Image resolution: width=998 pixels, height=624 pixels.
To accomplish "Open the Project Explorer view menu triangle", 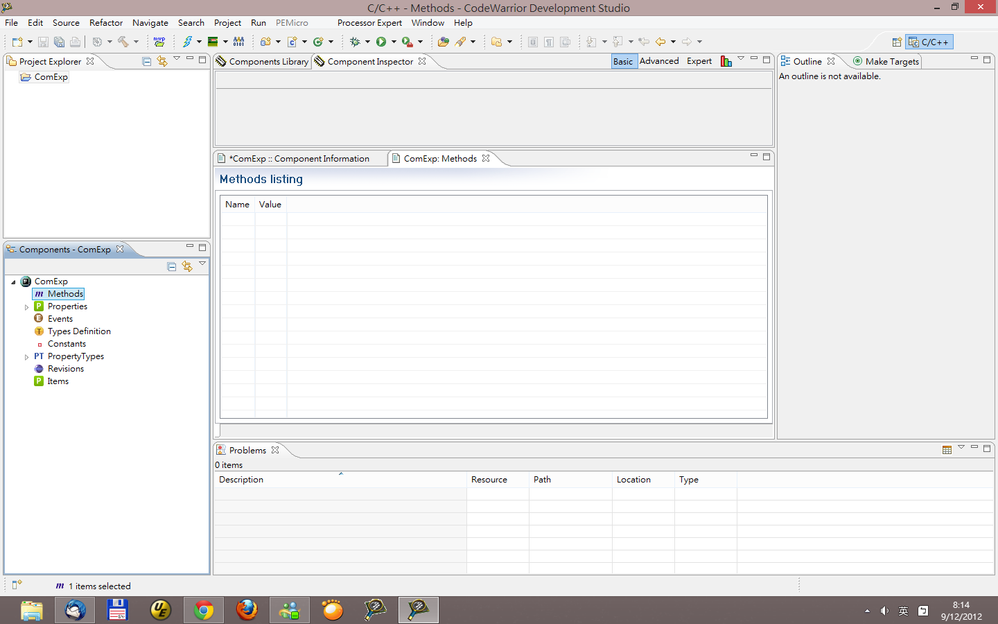I will pos(177,59).
